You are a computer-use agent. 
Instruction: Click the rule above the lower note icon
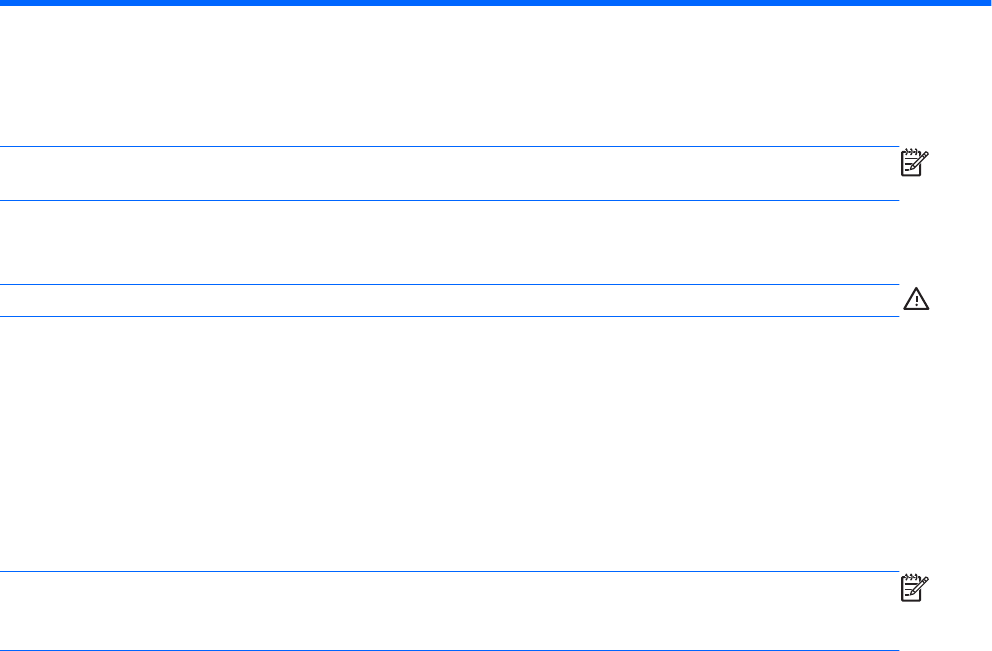coord(450,572)
